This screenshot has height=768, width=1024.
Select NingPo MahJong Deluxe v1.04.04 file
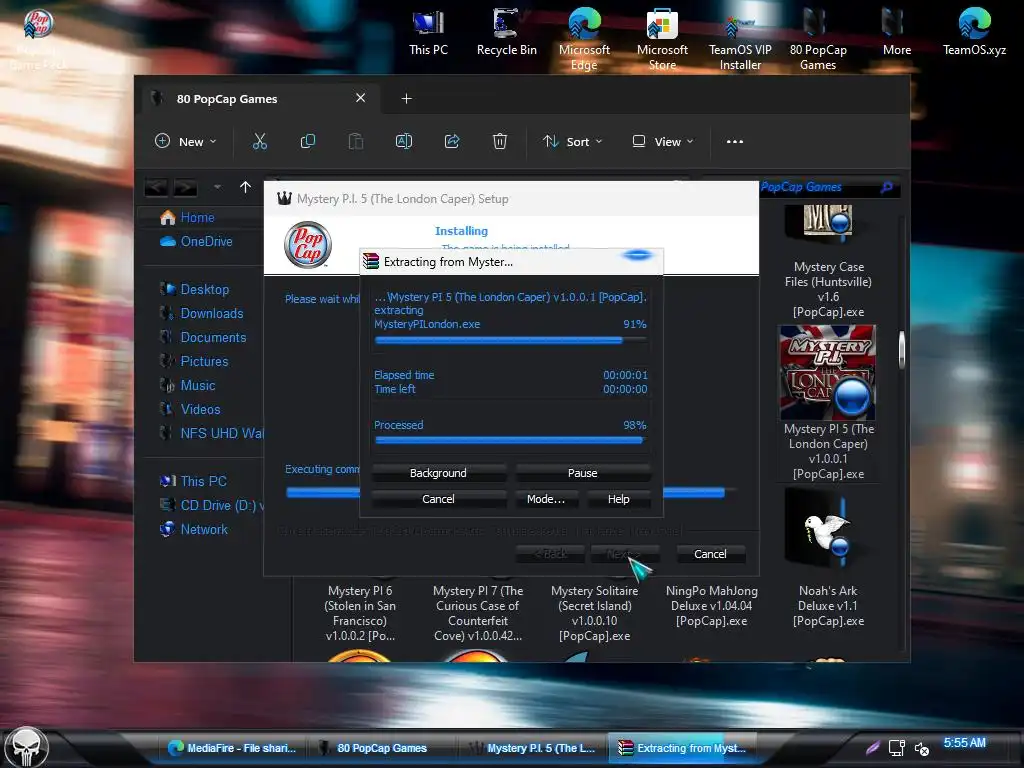pyautogui.click(x=711, y=605)
